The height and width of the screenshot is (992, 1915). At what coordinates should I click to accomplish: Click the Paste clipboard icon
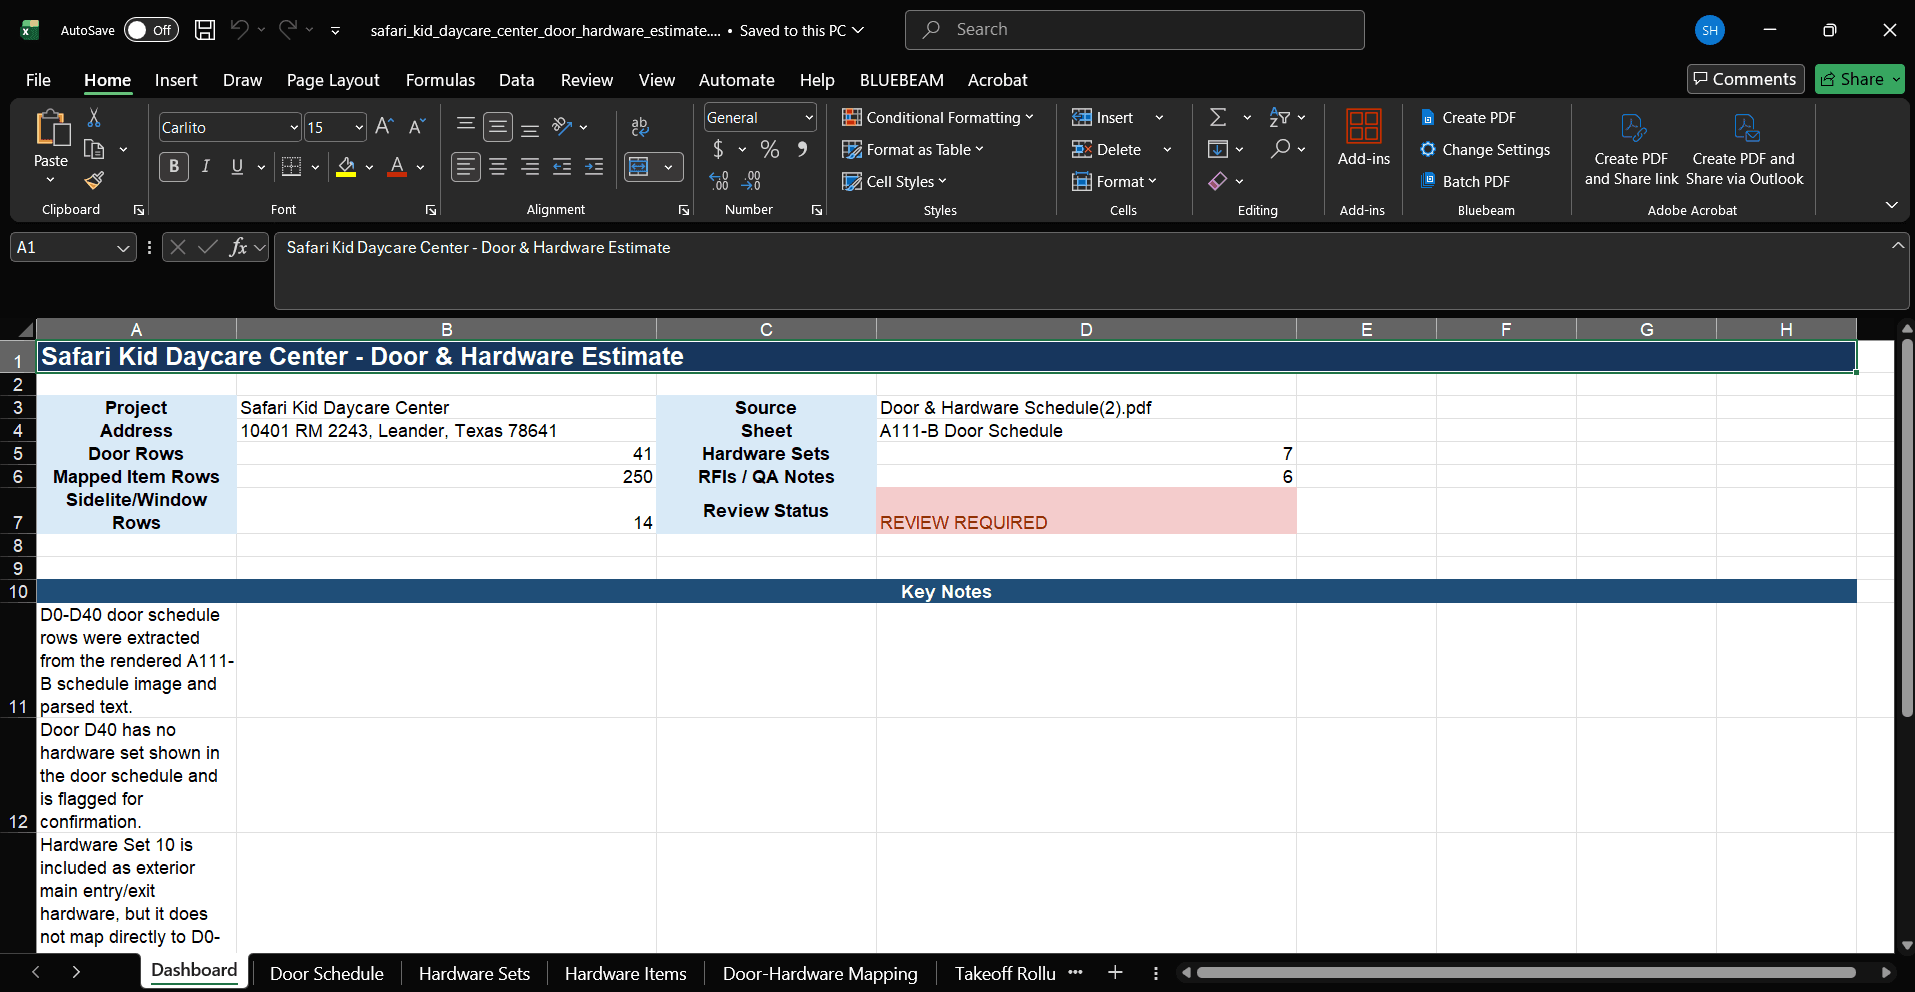click(51, 130)
